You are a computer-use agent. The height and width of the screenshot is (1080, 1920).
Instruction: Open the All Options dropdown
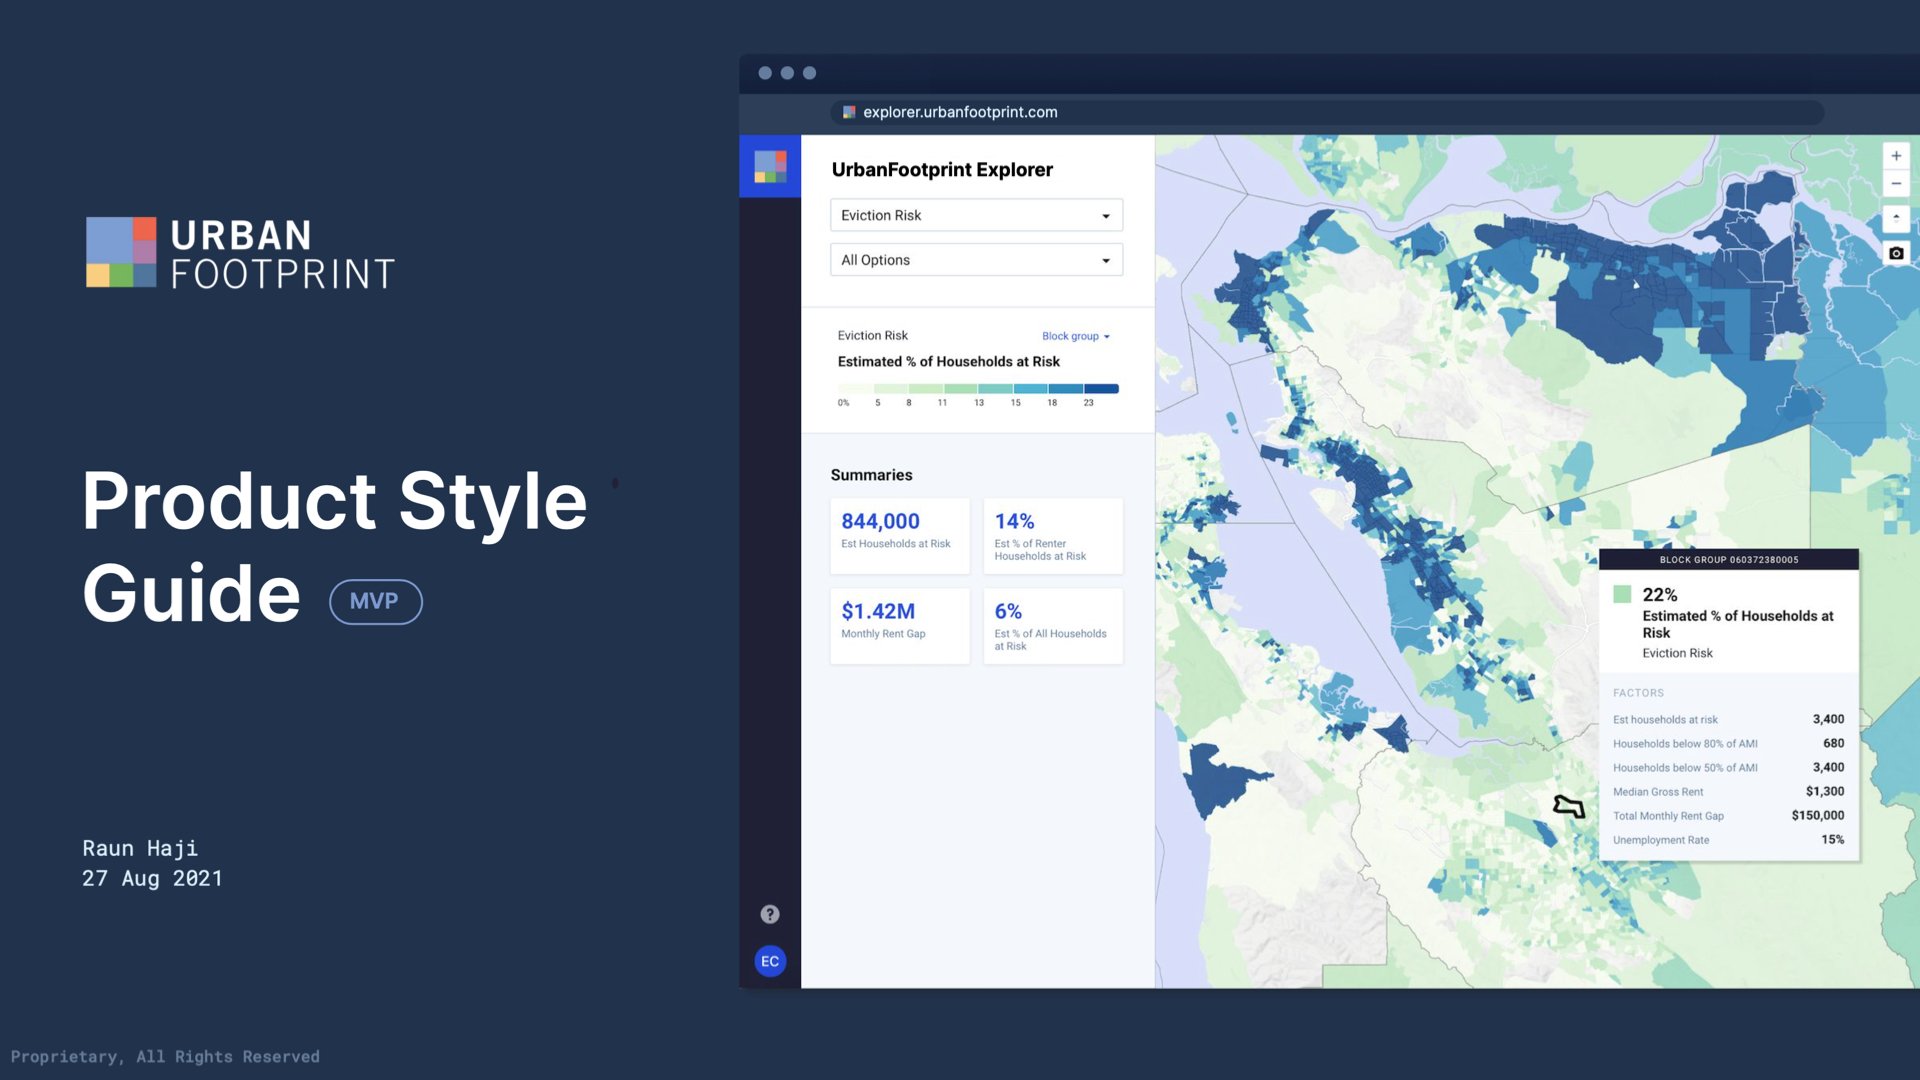tap(976, 260)
